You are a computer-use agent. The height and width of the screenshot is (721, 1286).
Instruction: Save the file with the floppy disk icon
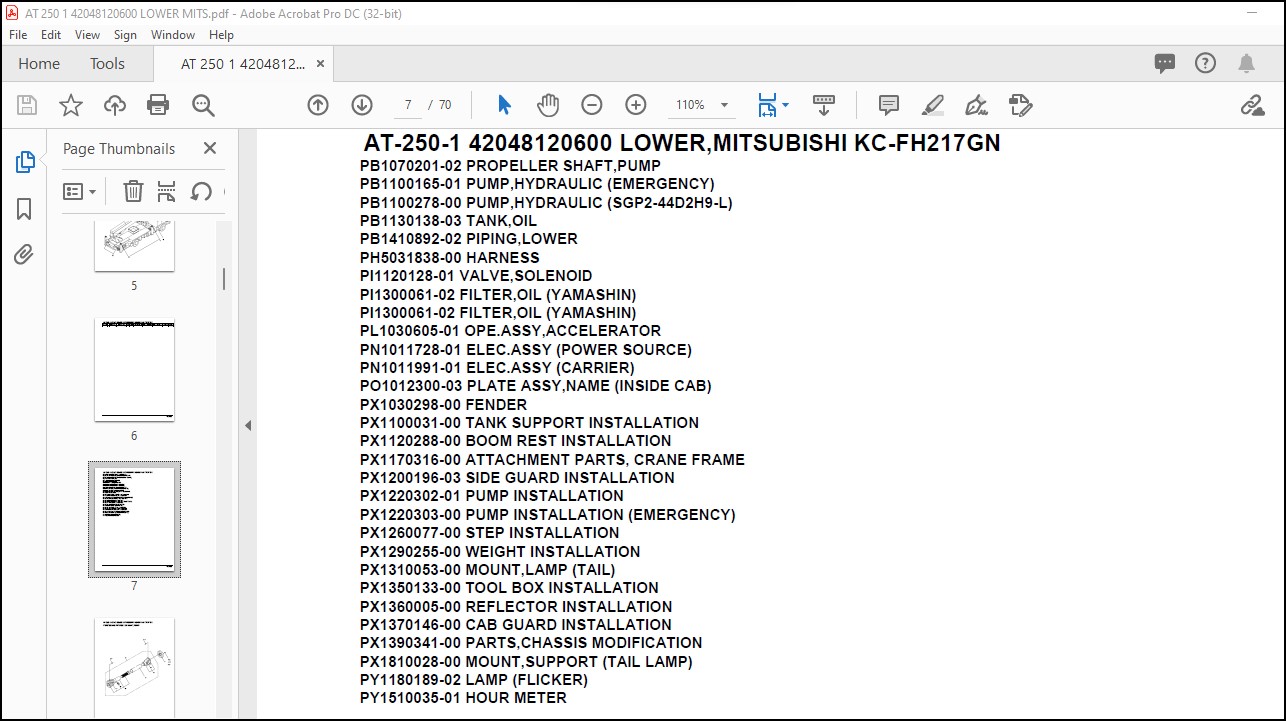click(27, 105)
